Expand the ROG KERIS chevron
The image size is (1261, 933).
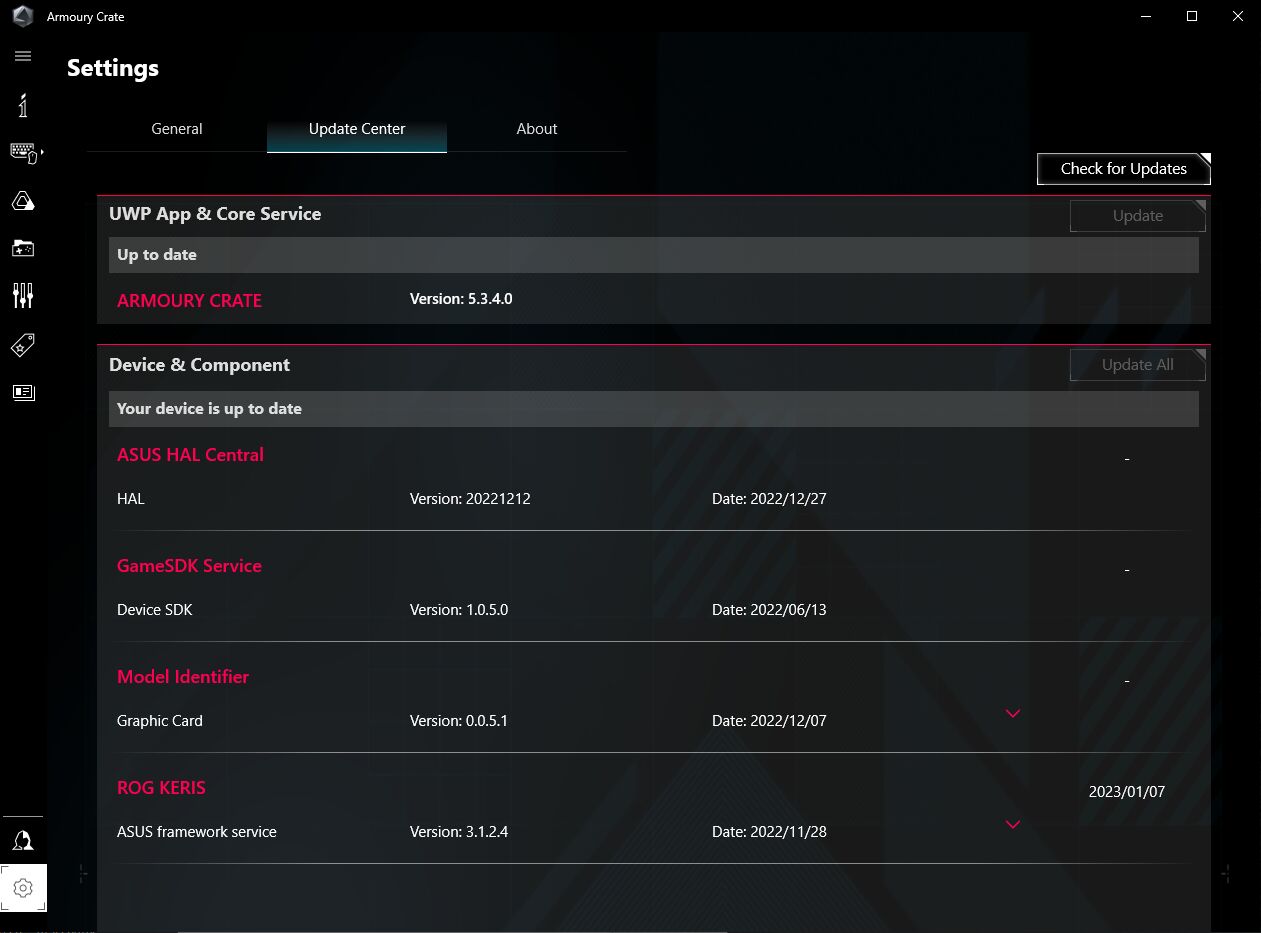click(x=1013, y=824)
